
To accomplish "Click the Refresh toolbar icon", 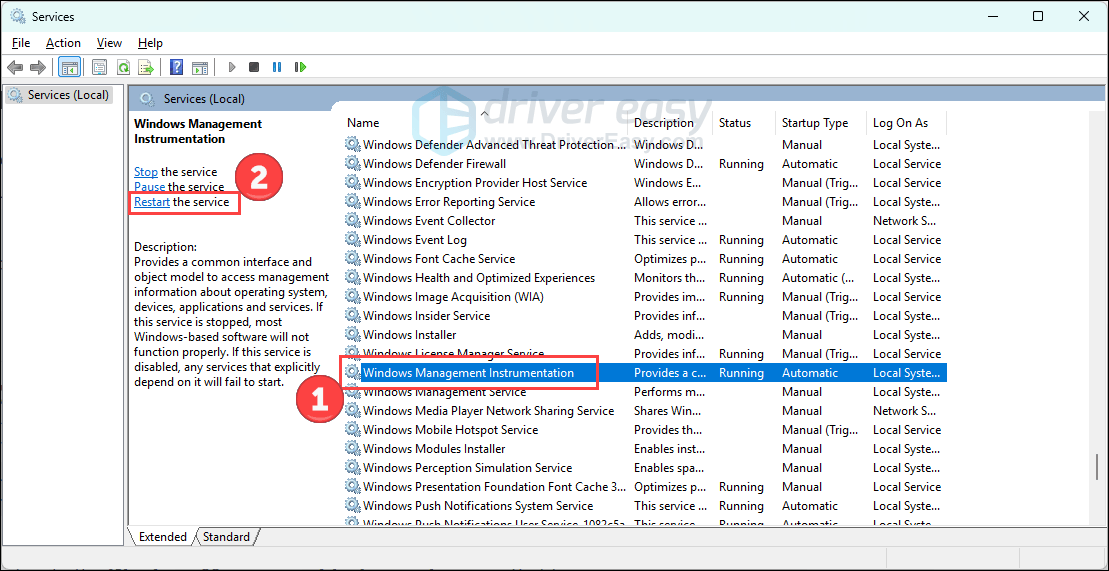I will pyautogui.click(x=123, y=67).
